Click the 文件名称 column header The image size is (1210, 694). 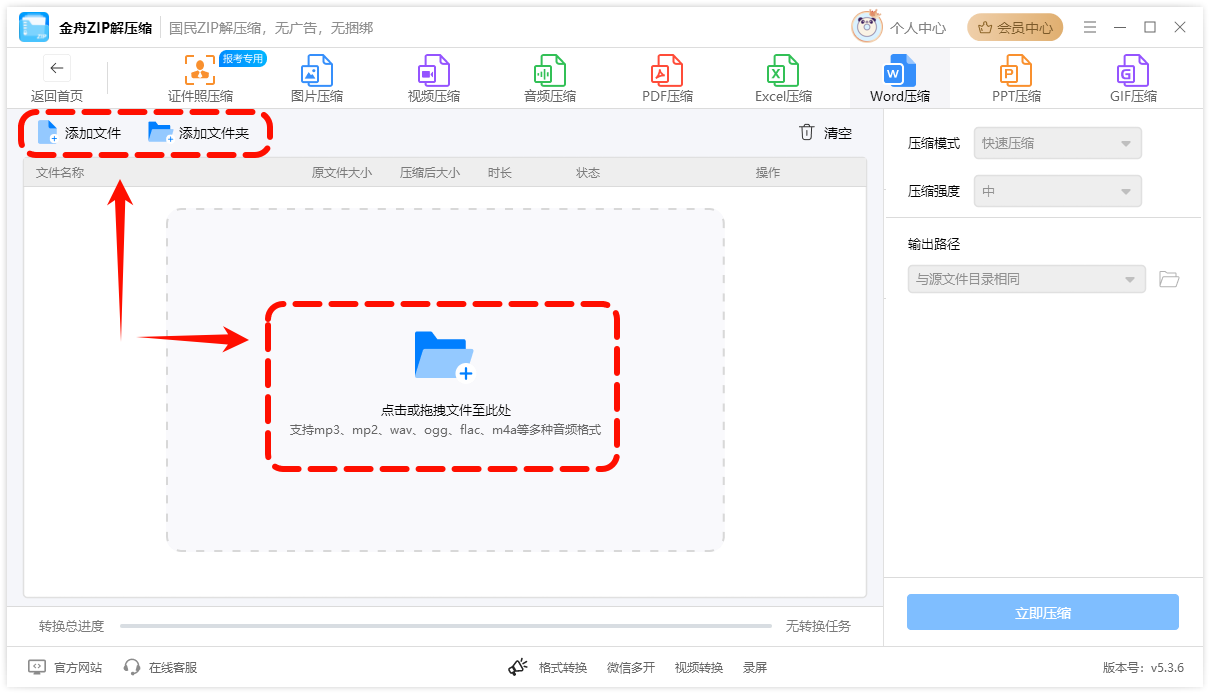click(x=60, y=173)
